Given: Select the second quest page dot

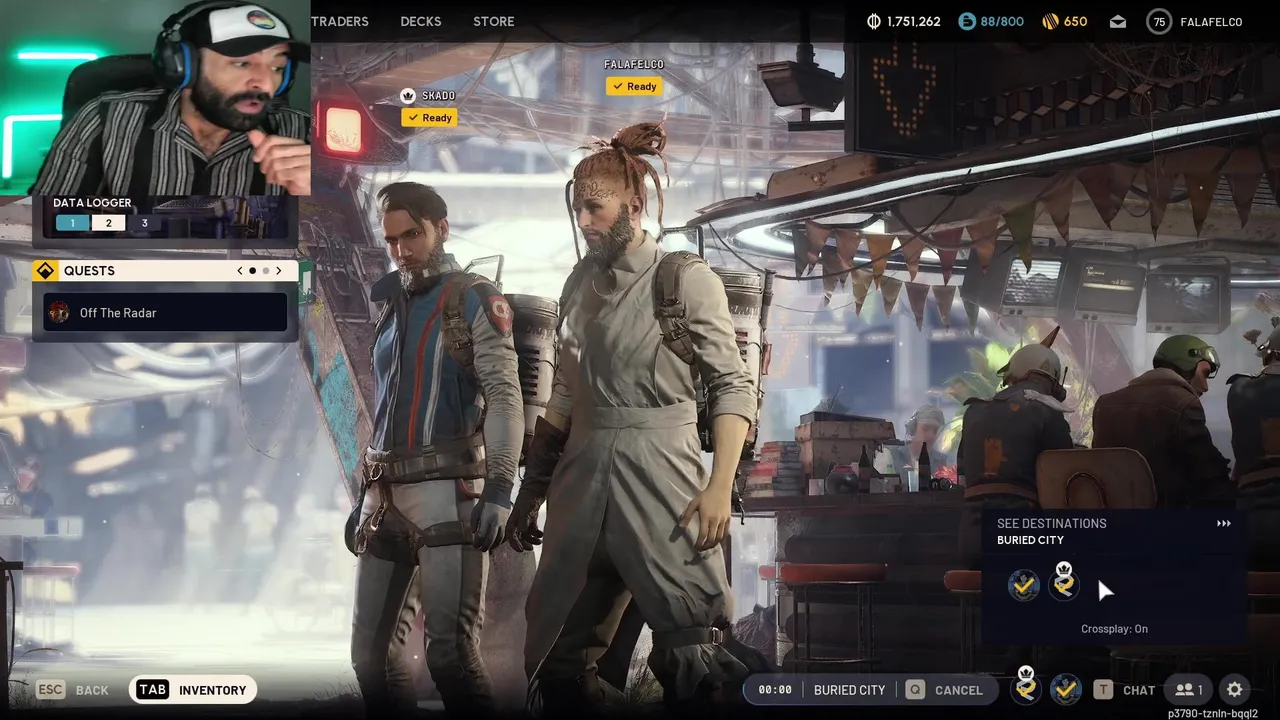Looking at the screenshot, I should [x=266, y=271].
